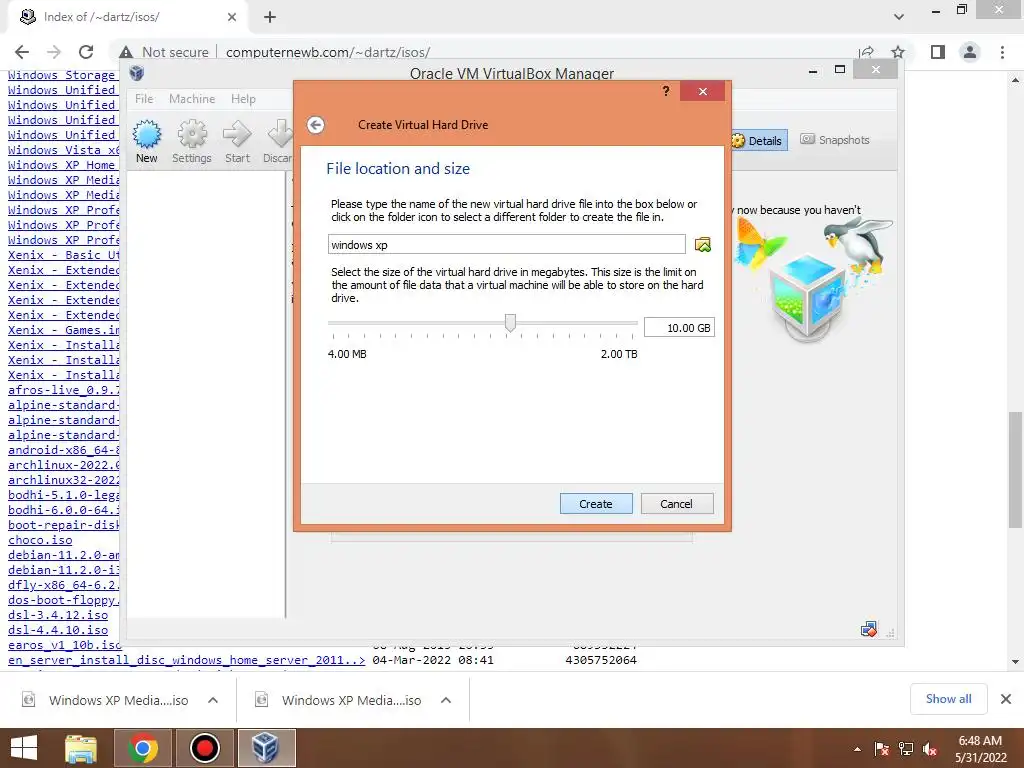The image size is (1024, 768).
Task: Click the Details button in VirtualBox Manager
Action: pyautogui.click(x=757, y=140)
